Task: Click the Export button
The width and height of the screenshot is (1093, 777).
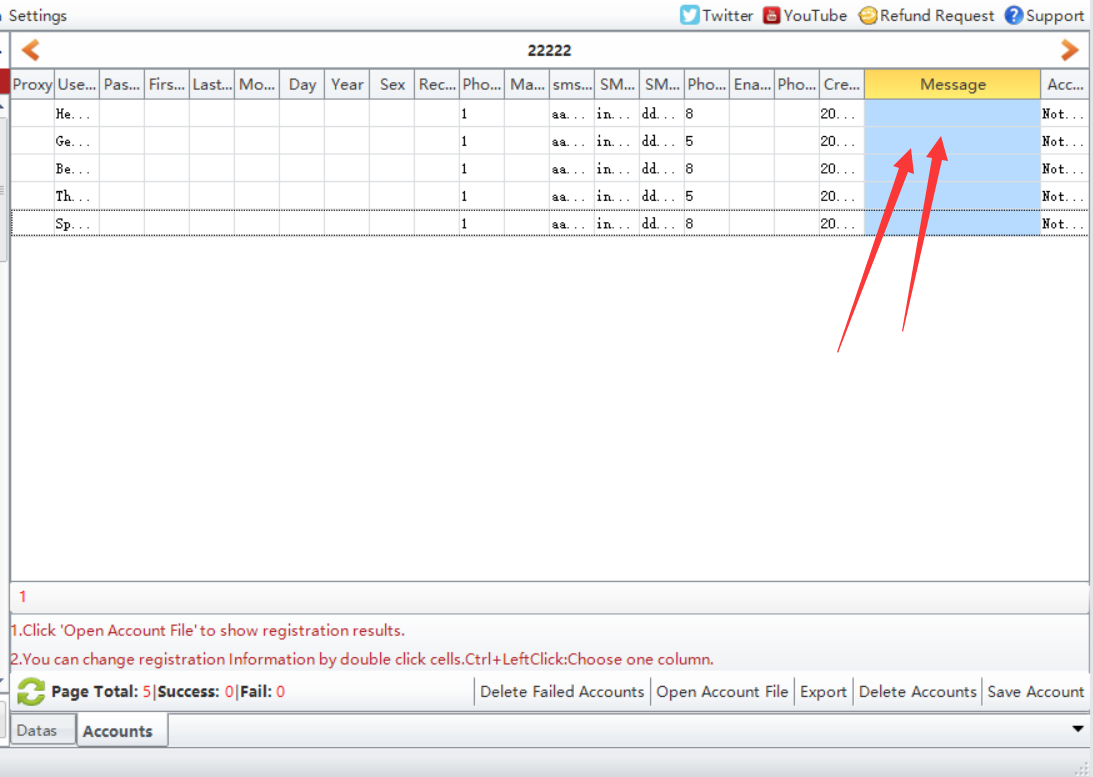Action: coord(823,691)
